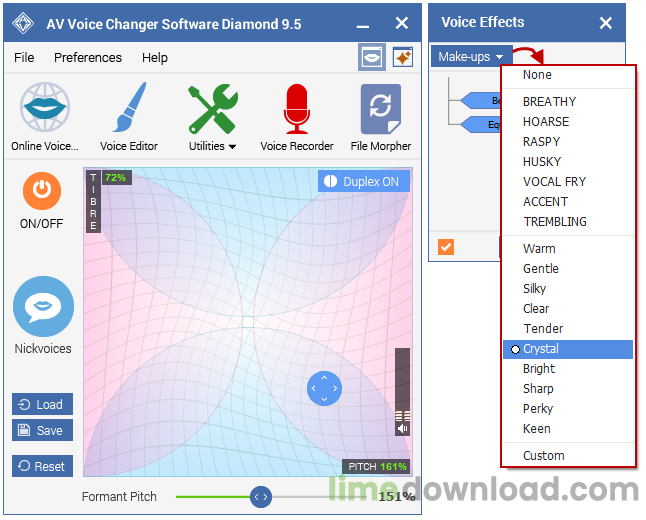Click the diamond application logo icon
This screenshot has height=520, width=646.
tap(23, 23)
